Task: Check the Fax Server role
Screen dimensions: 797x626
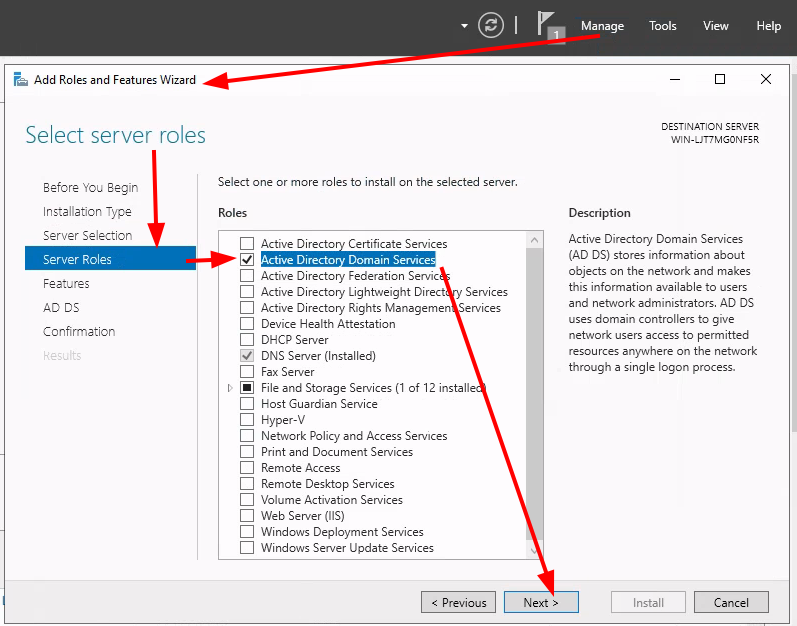Action: tap(247, 371)
